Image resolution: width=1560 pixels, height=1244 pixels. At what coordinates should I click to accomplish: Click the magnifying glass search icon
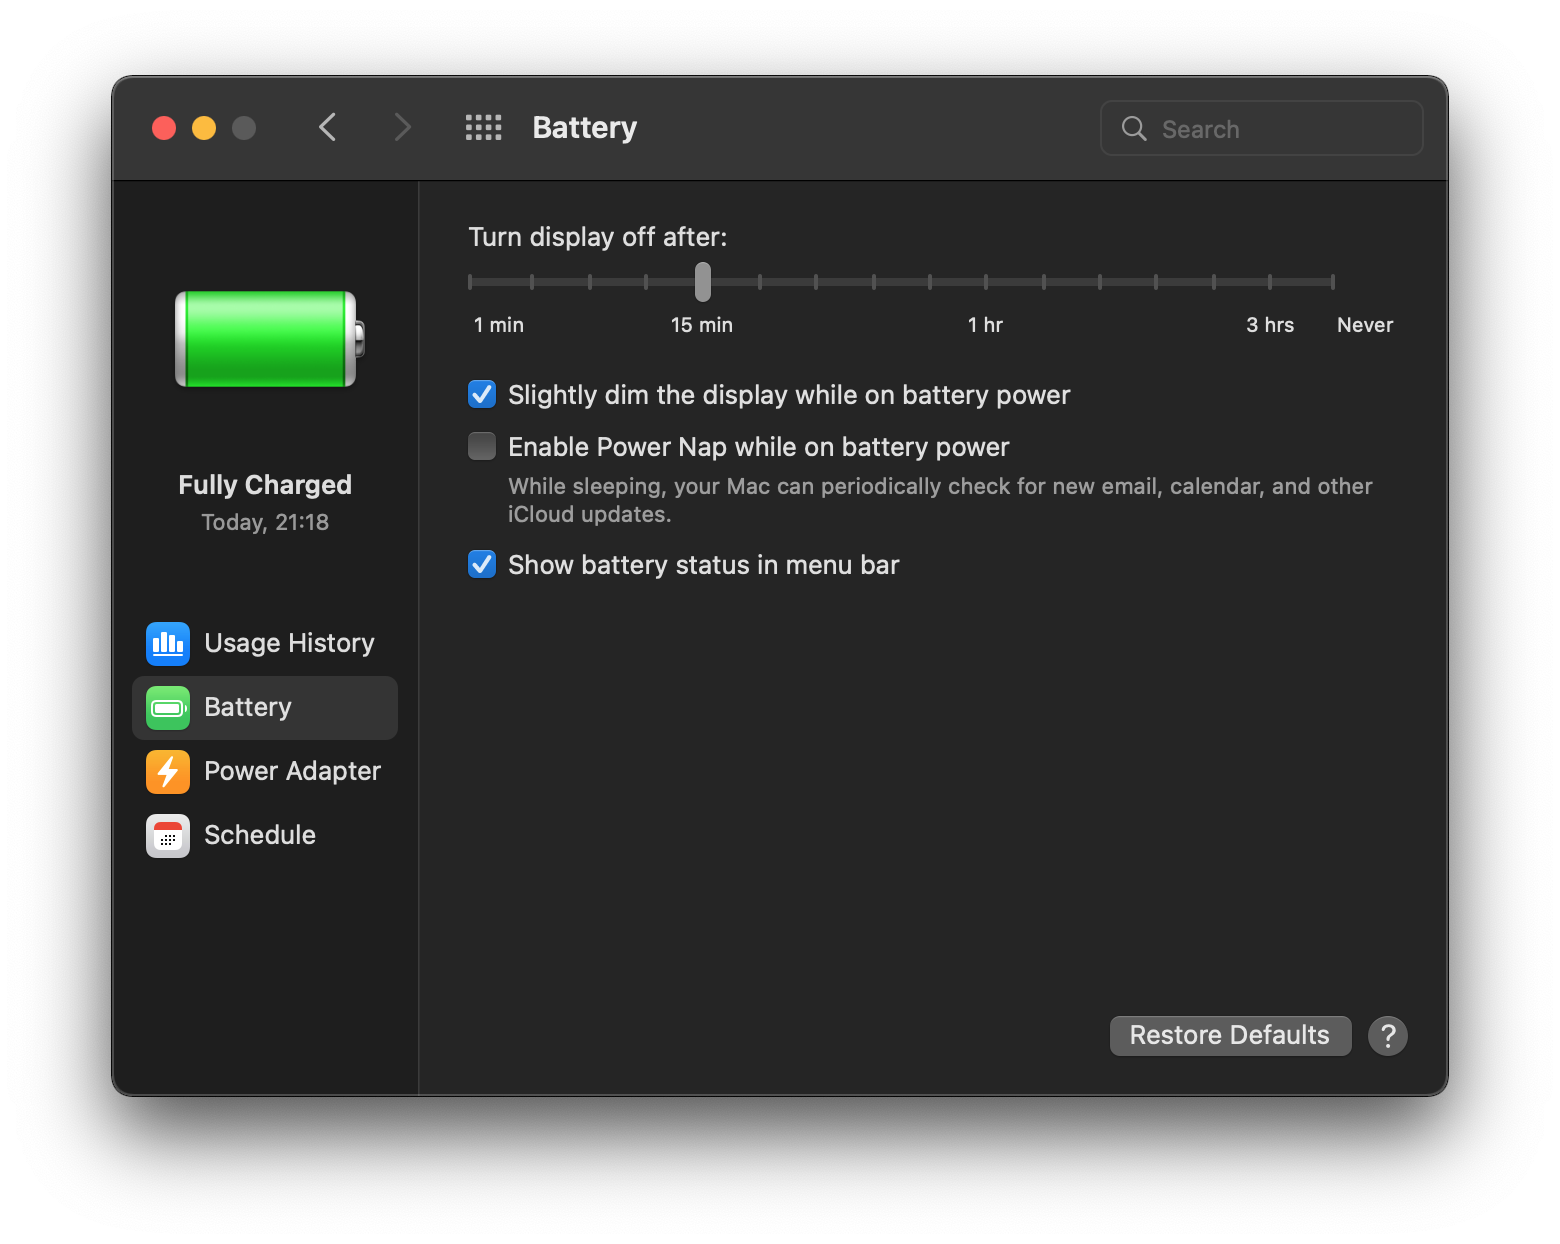(x=1134, y=128)
